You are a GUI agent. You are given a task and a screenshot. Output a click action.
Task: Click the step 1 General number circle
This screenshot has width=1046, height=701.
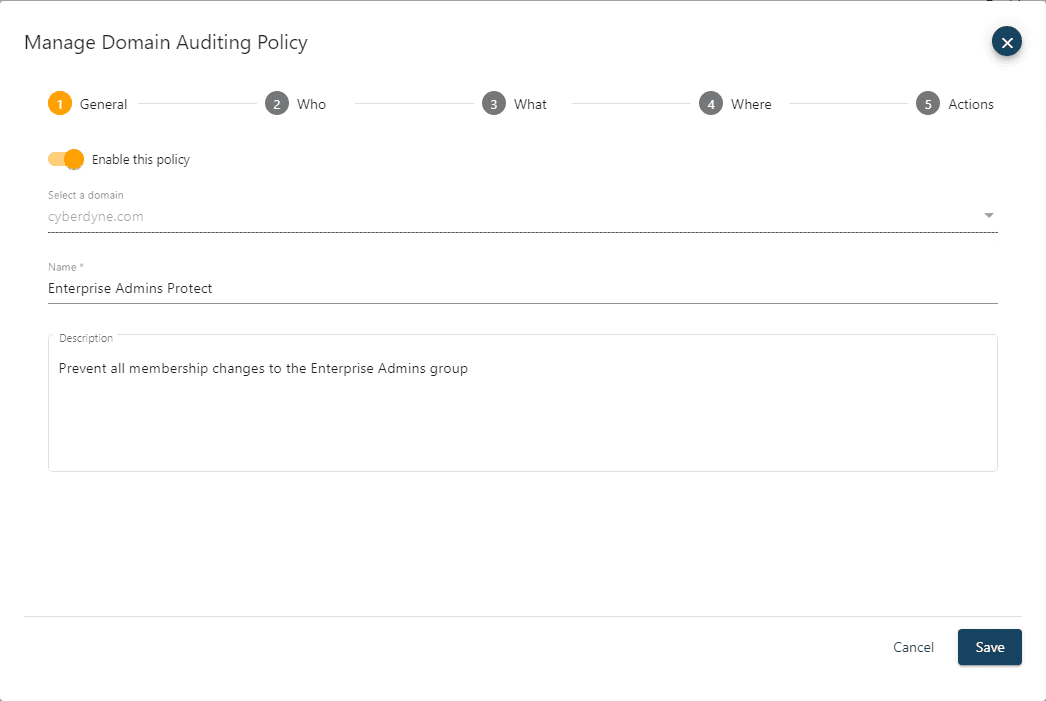[x=60, y=104]
